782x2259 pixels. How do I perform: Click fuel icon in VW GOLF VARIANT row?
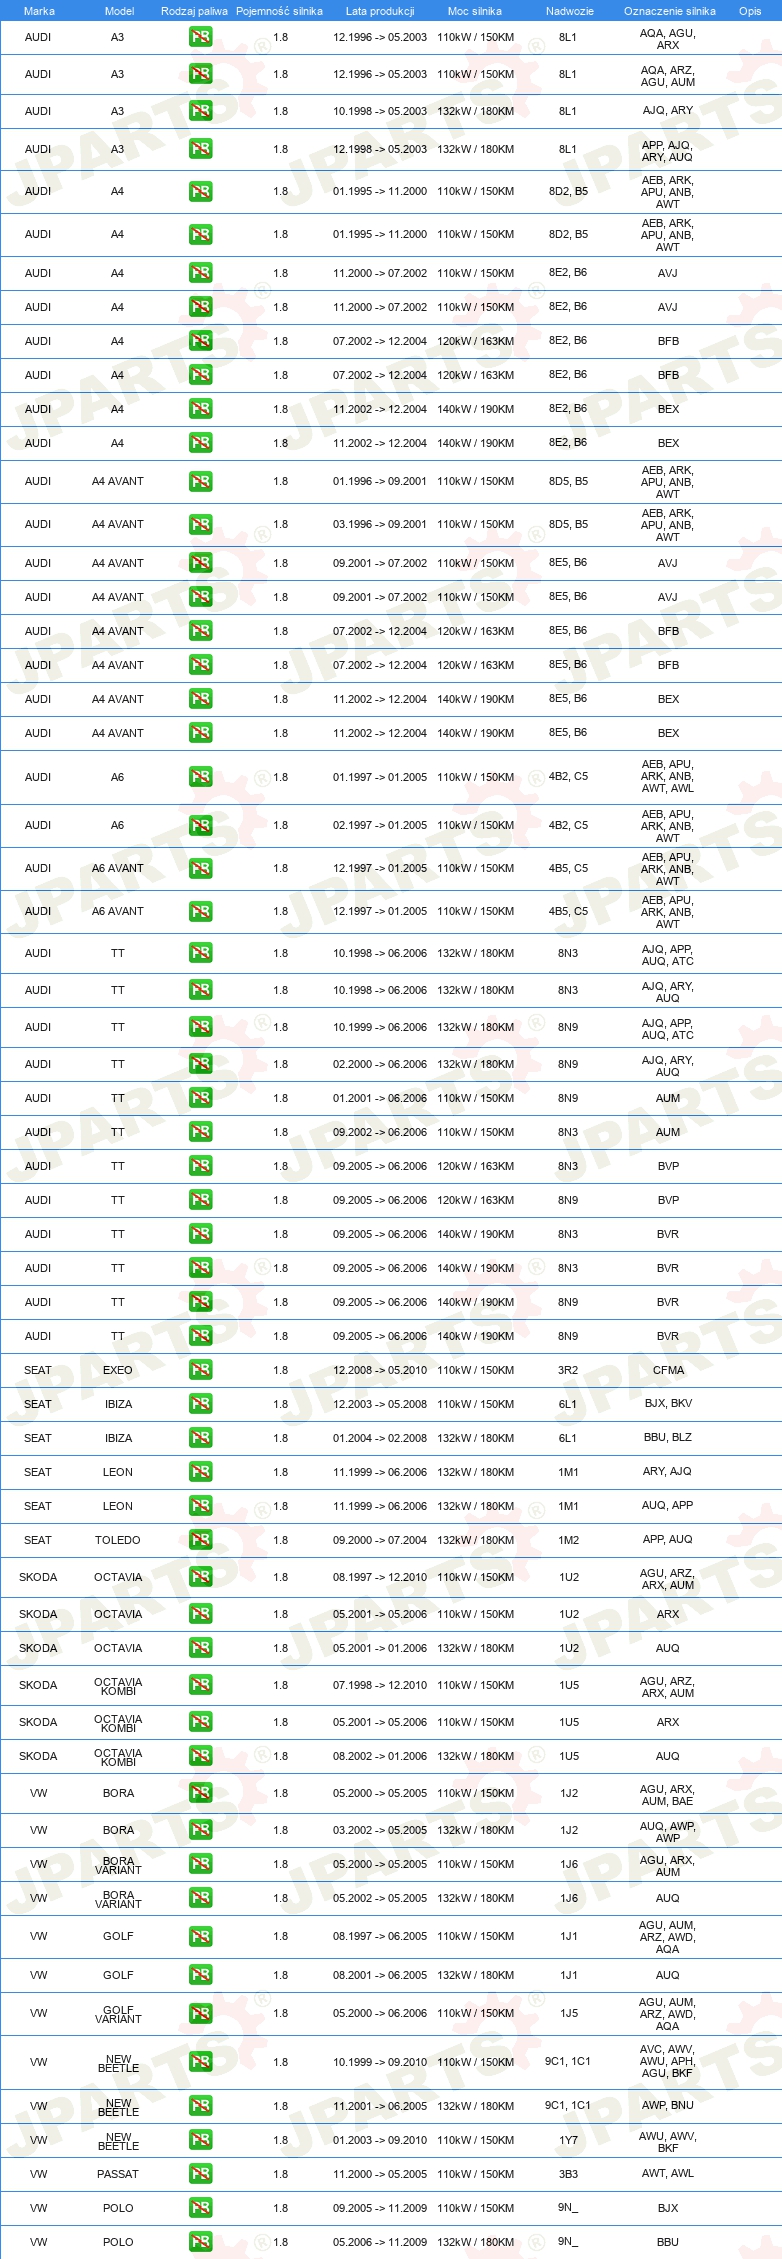coord(200,2014)
